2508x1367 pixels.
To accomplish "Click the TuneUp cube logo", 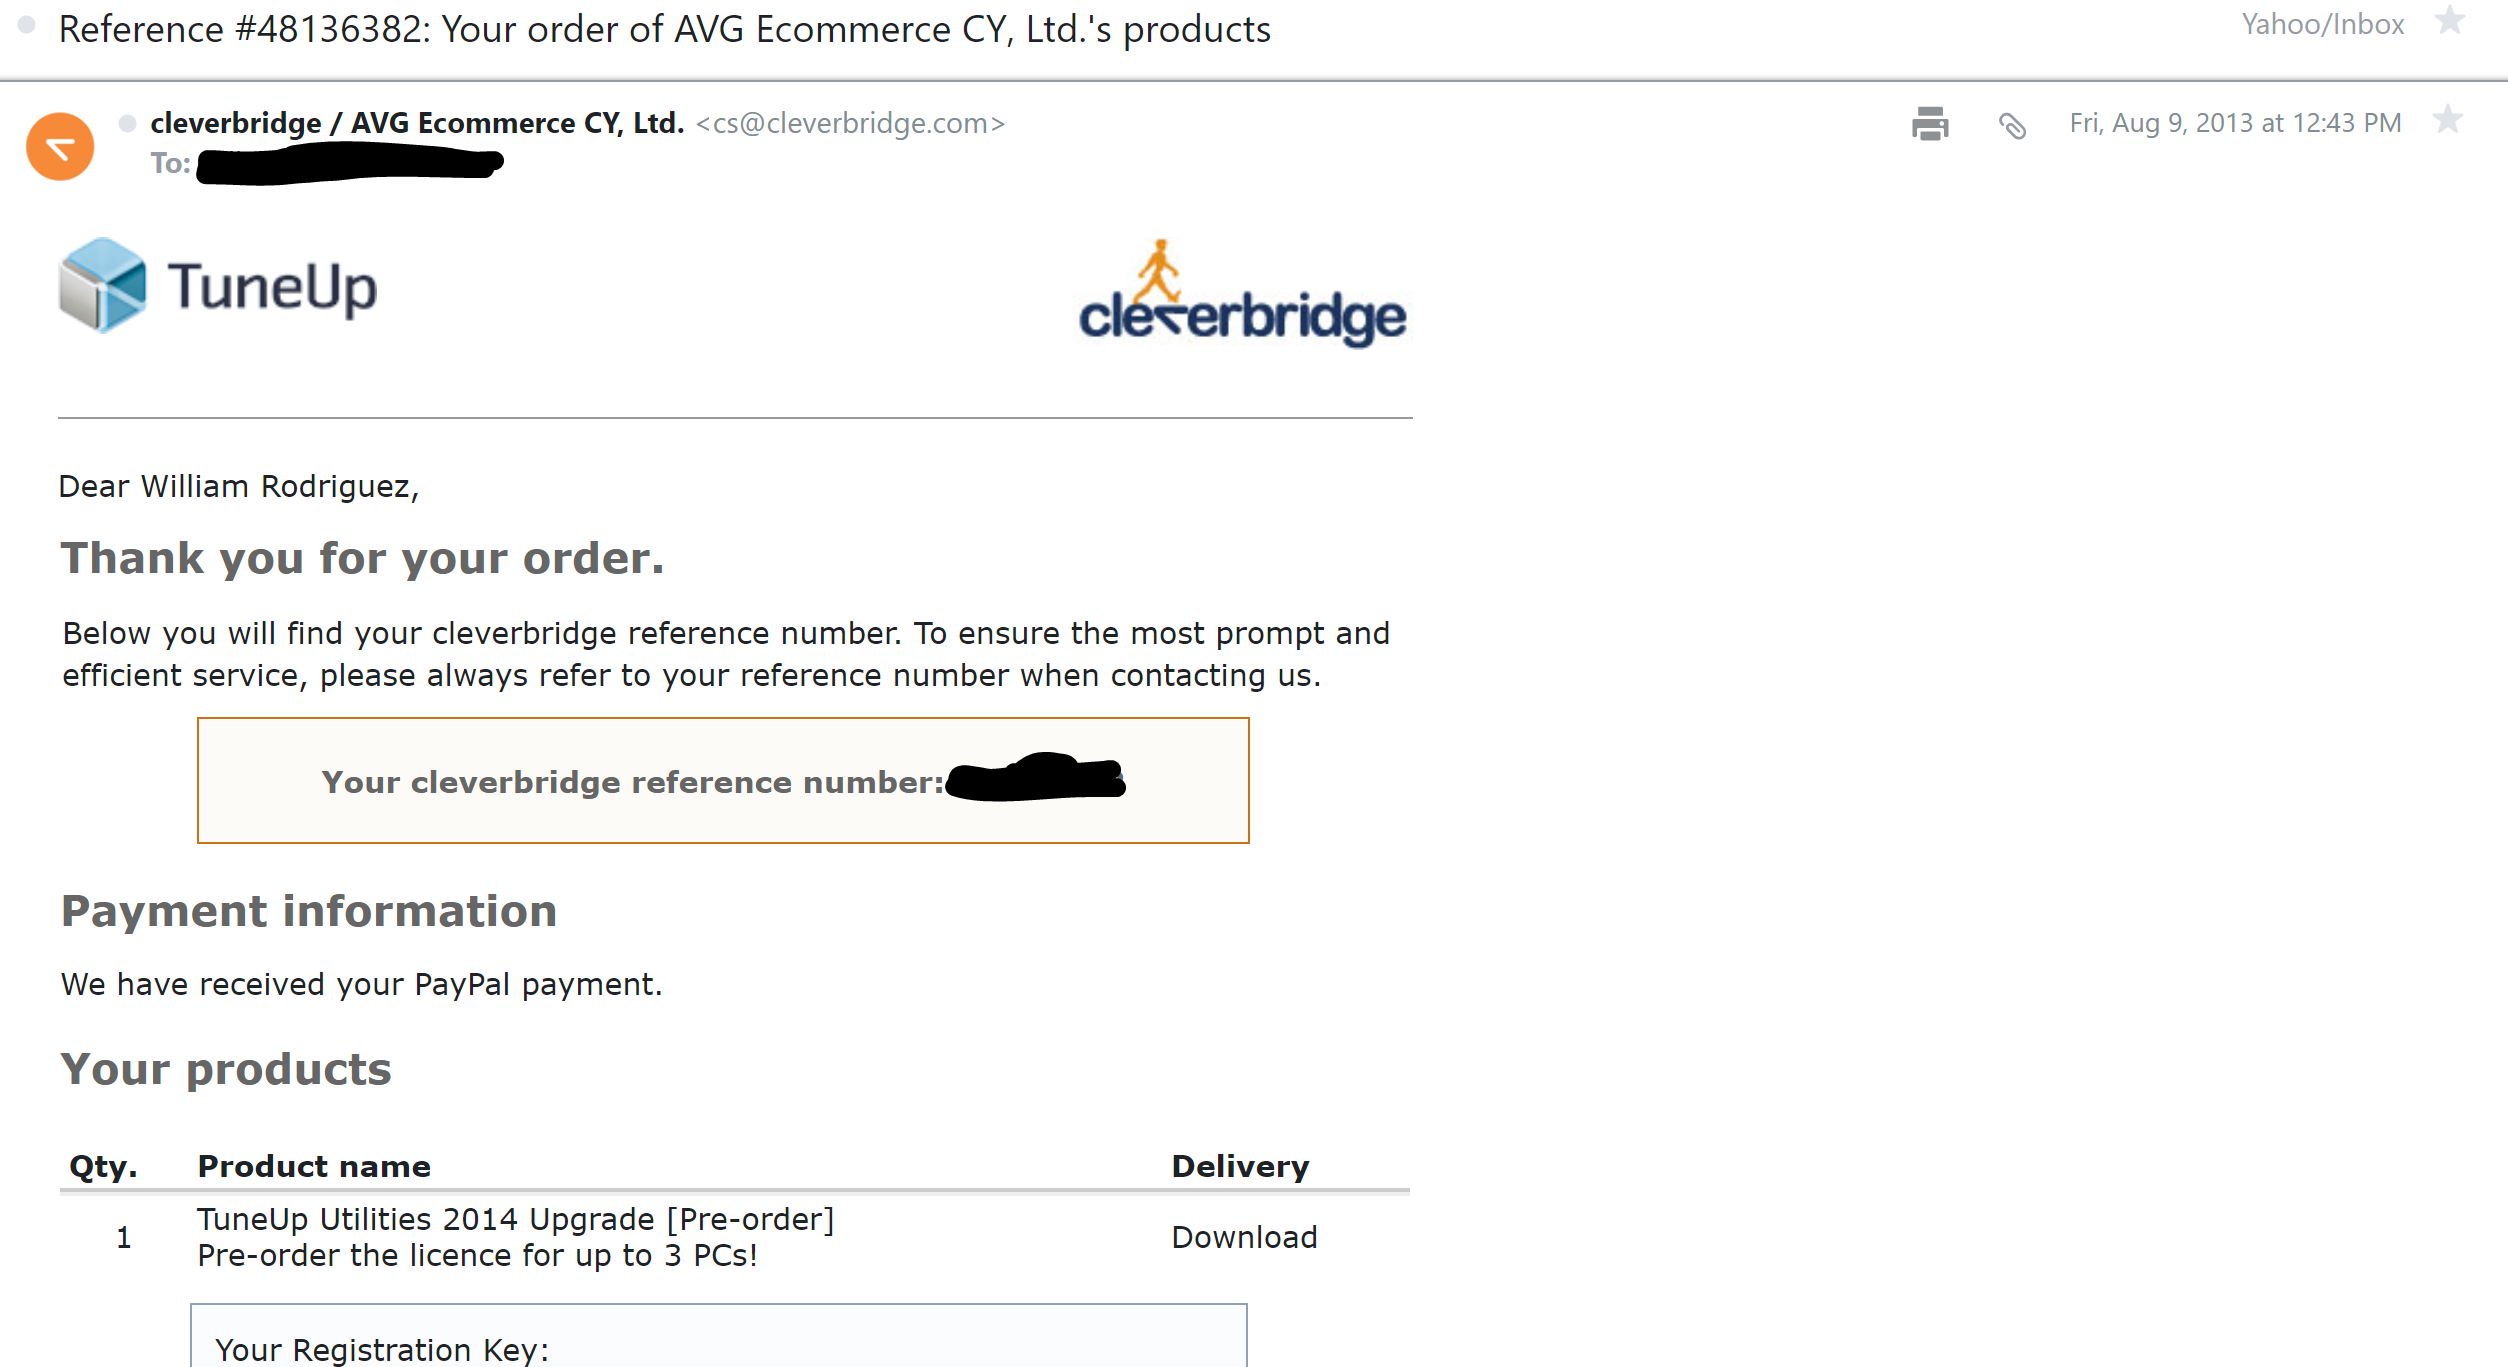I will [103, 286].
